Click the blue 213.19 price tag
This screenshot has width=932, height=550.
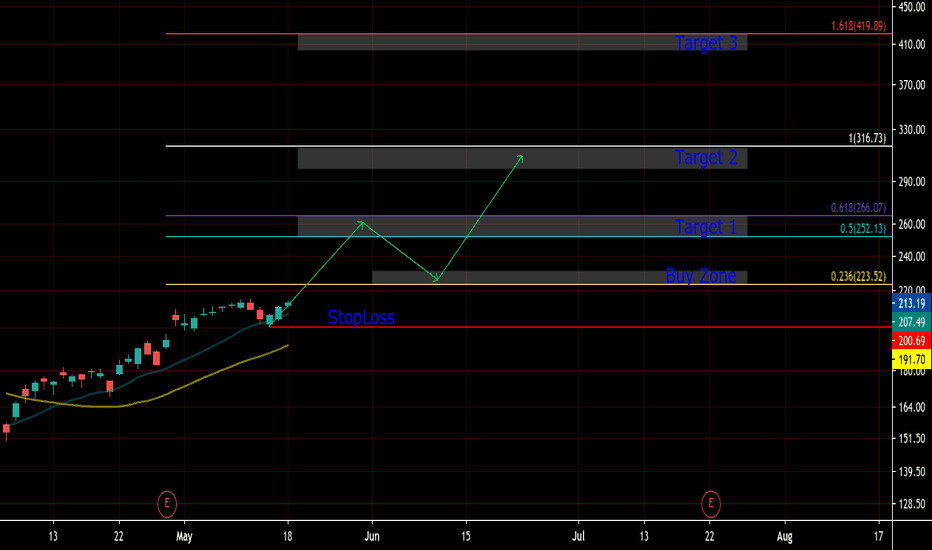click(911, 303)
